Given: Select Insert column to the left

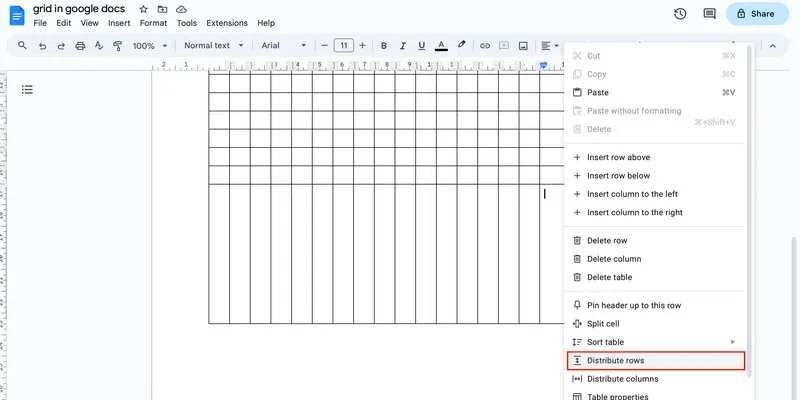Looking at the screenshot, I should tap(655, 194).
